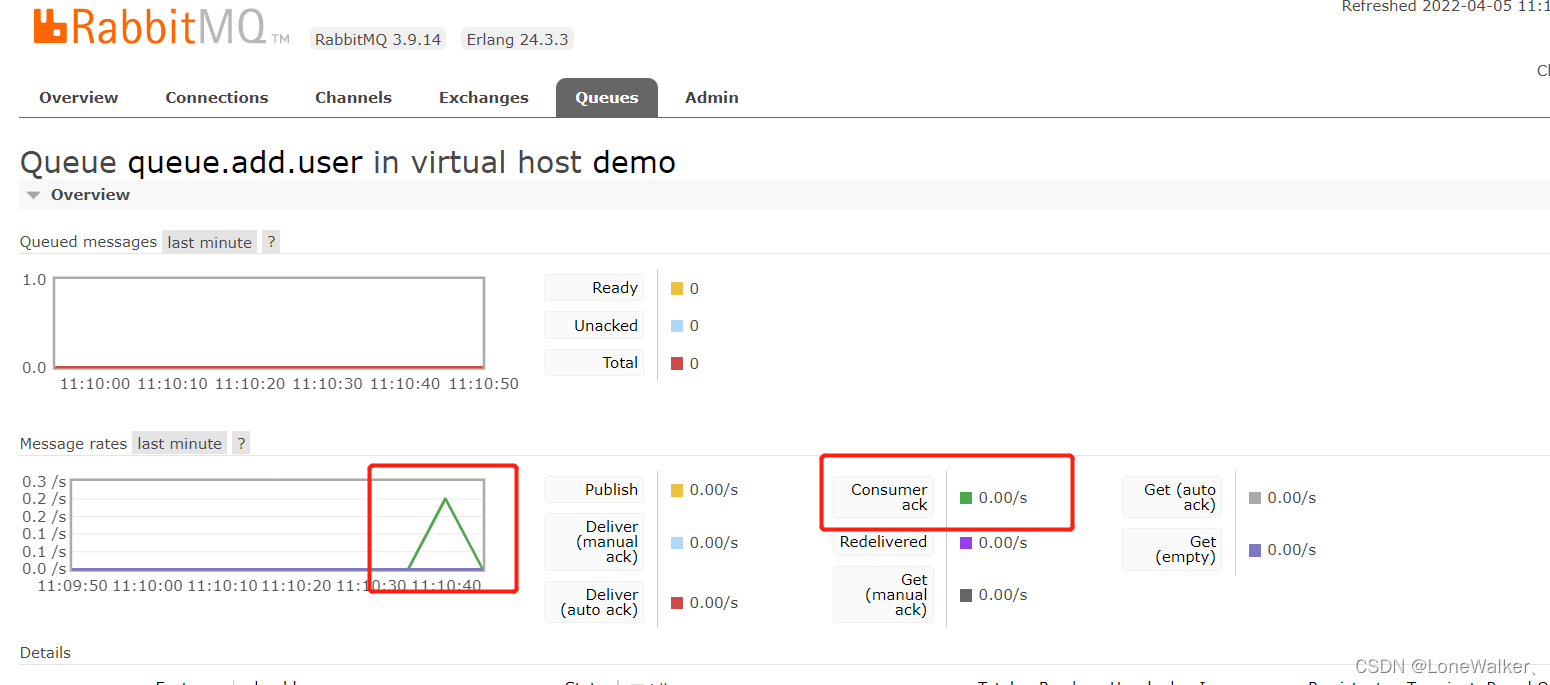This screenshot has width=1550, height=685.
Task: Switch to the Exchanges tab
Action: 483,97
